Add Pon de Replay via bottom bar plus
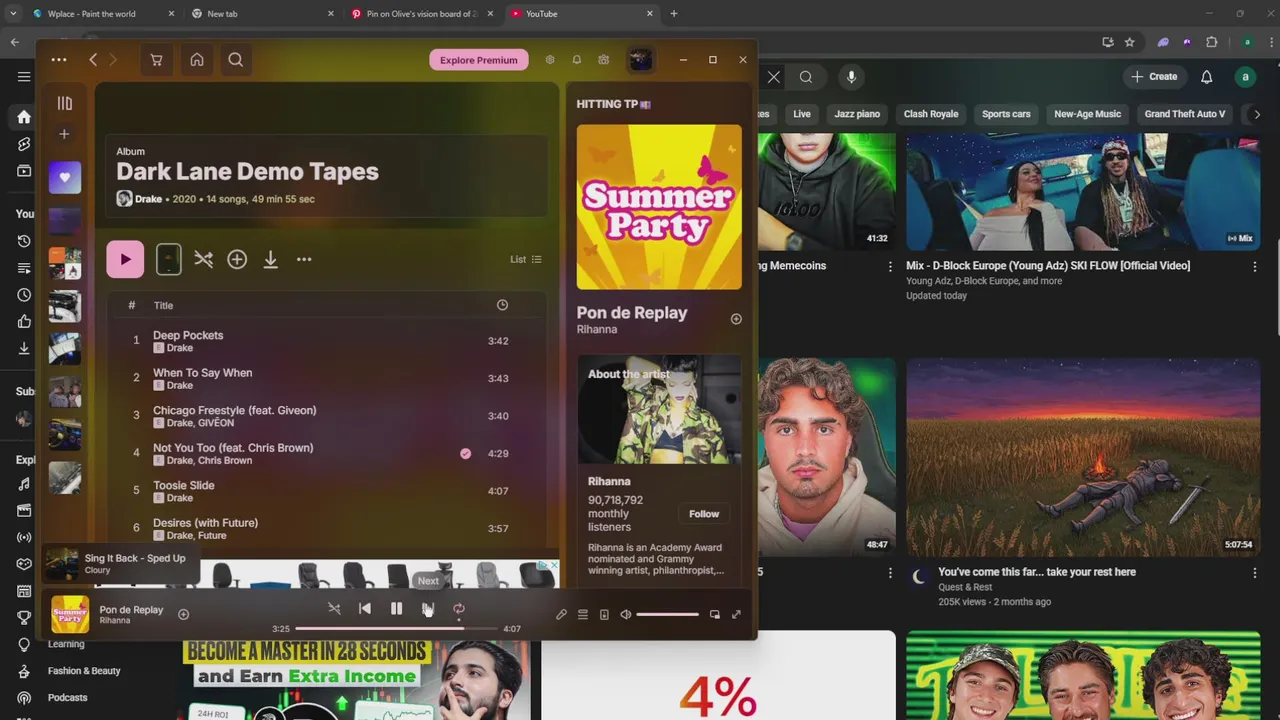Screen dimensions: 1280x720 (x=183, y=614)
